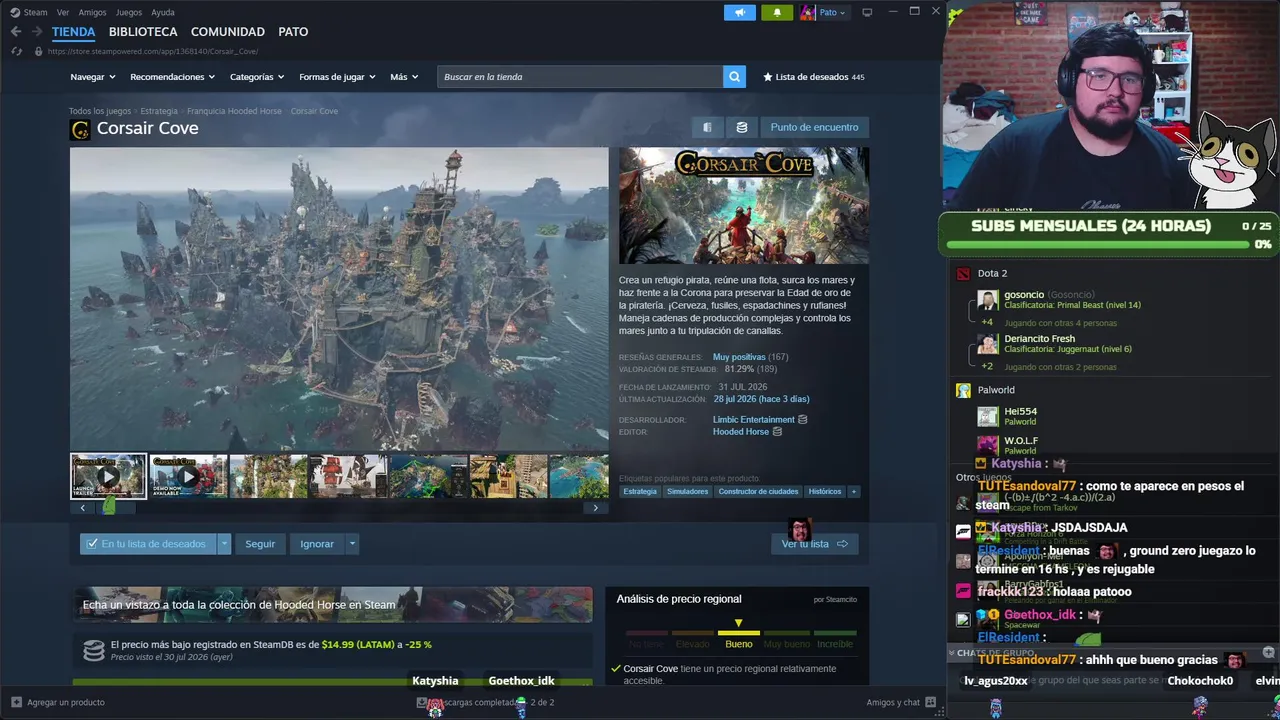Select the Palworld game group icon
Image resolution: width=1280 pixels, height=720 pixels.
tap(963, 390)
